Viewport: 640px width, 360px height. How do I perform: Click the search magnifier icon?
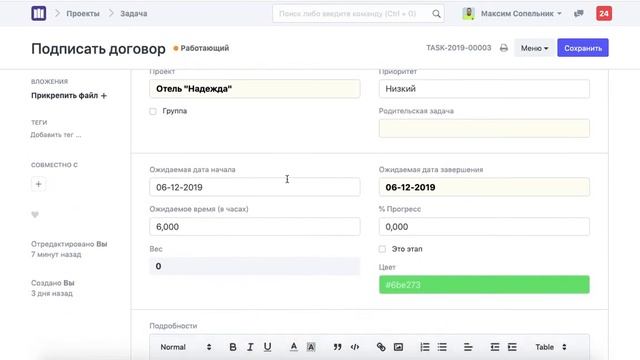(436, 14)
